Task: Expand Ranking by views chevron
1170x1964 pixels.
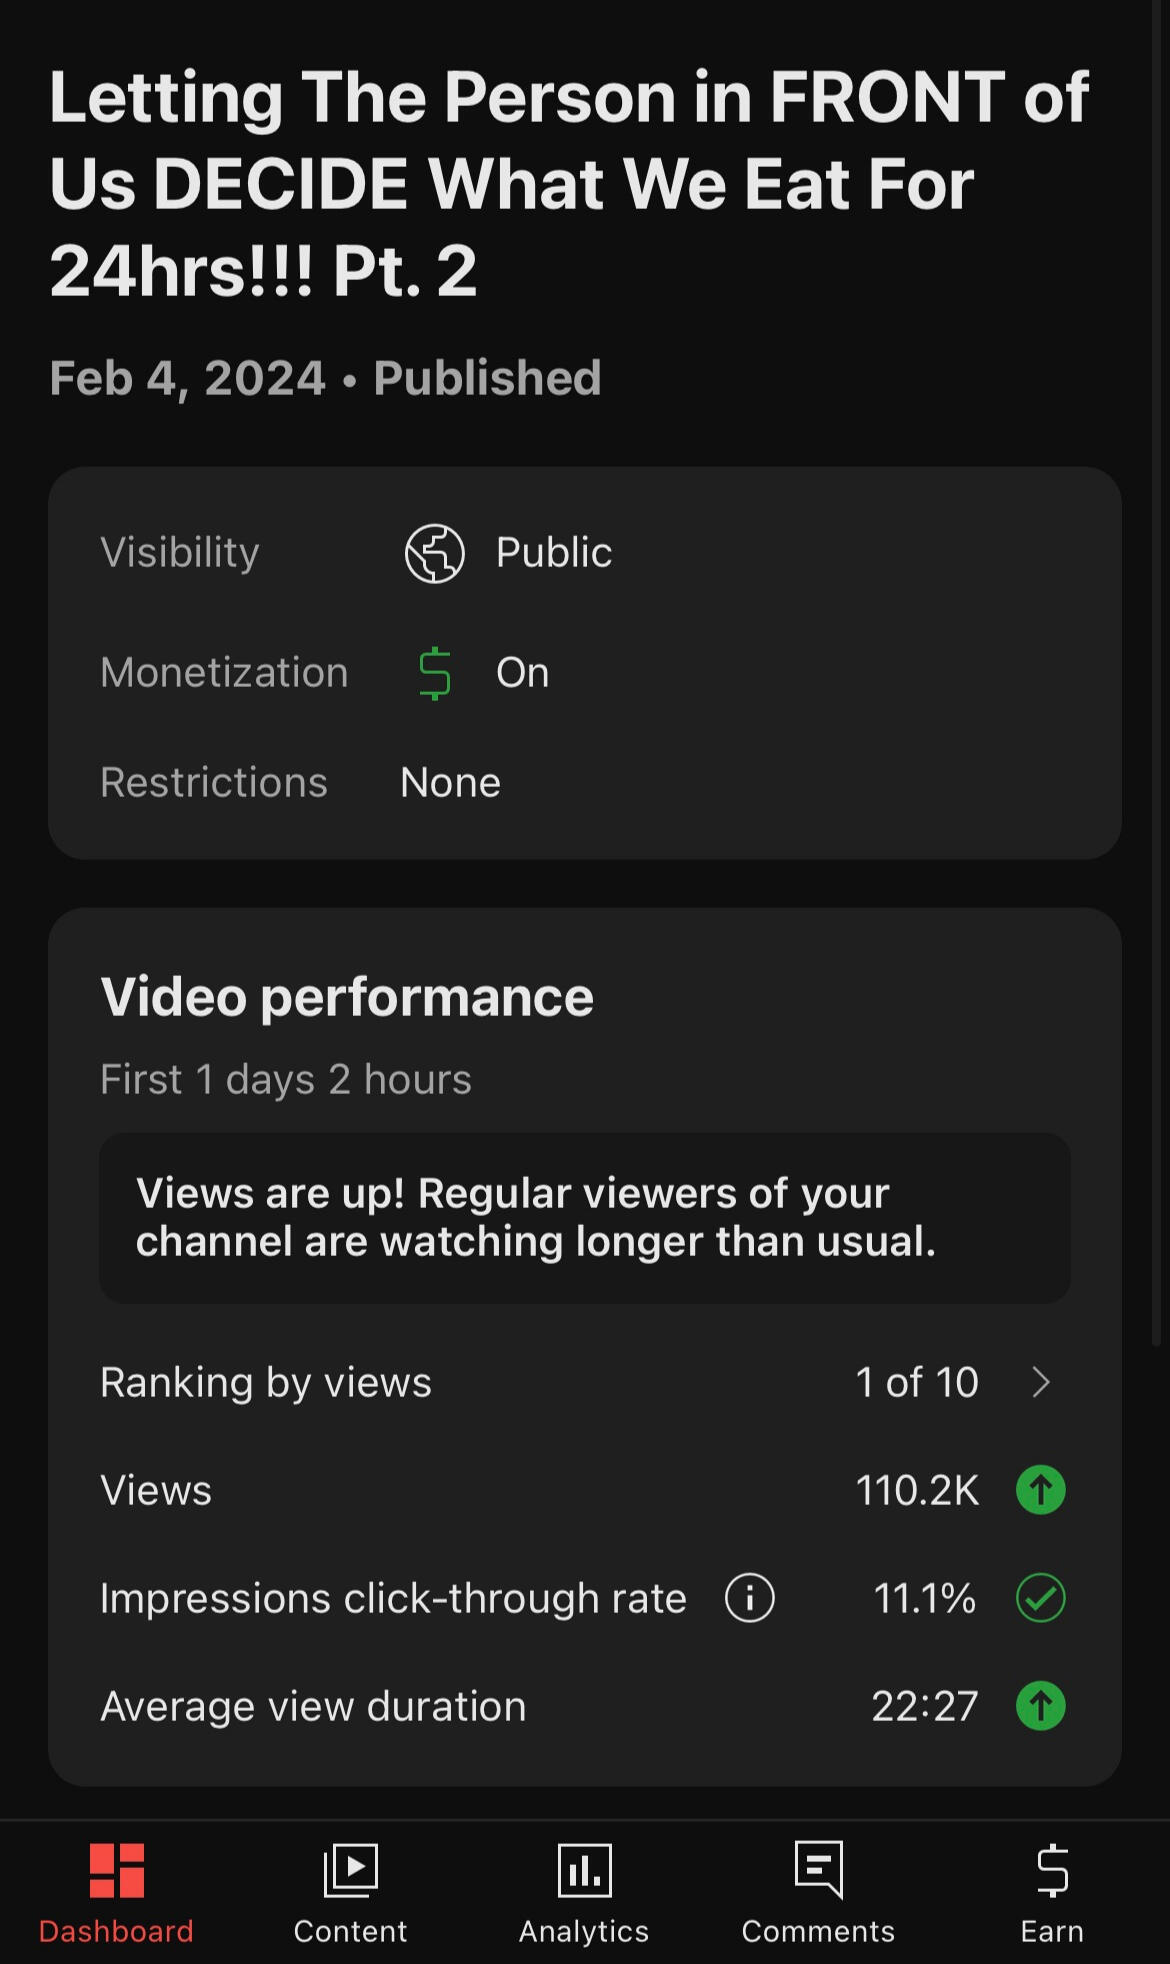Action: tap(1041, 1382)
